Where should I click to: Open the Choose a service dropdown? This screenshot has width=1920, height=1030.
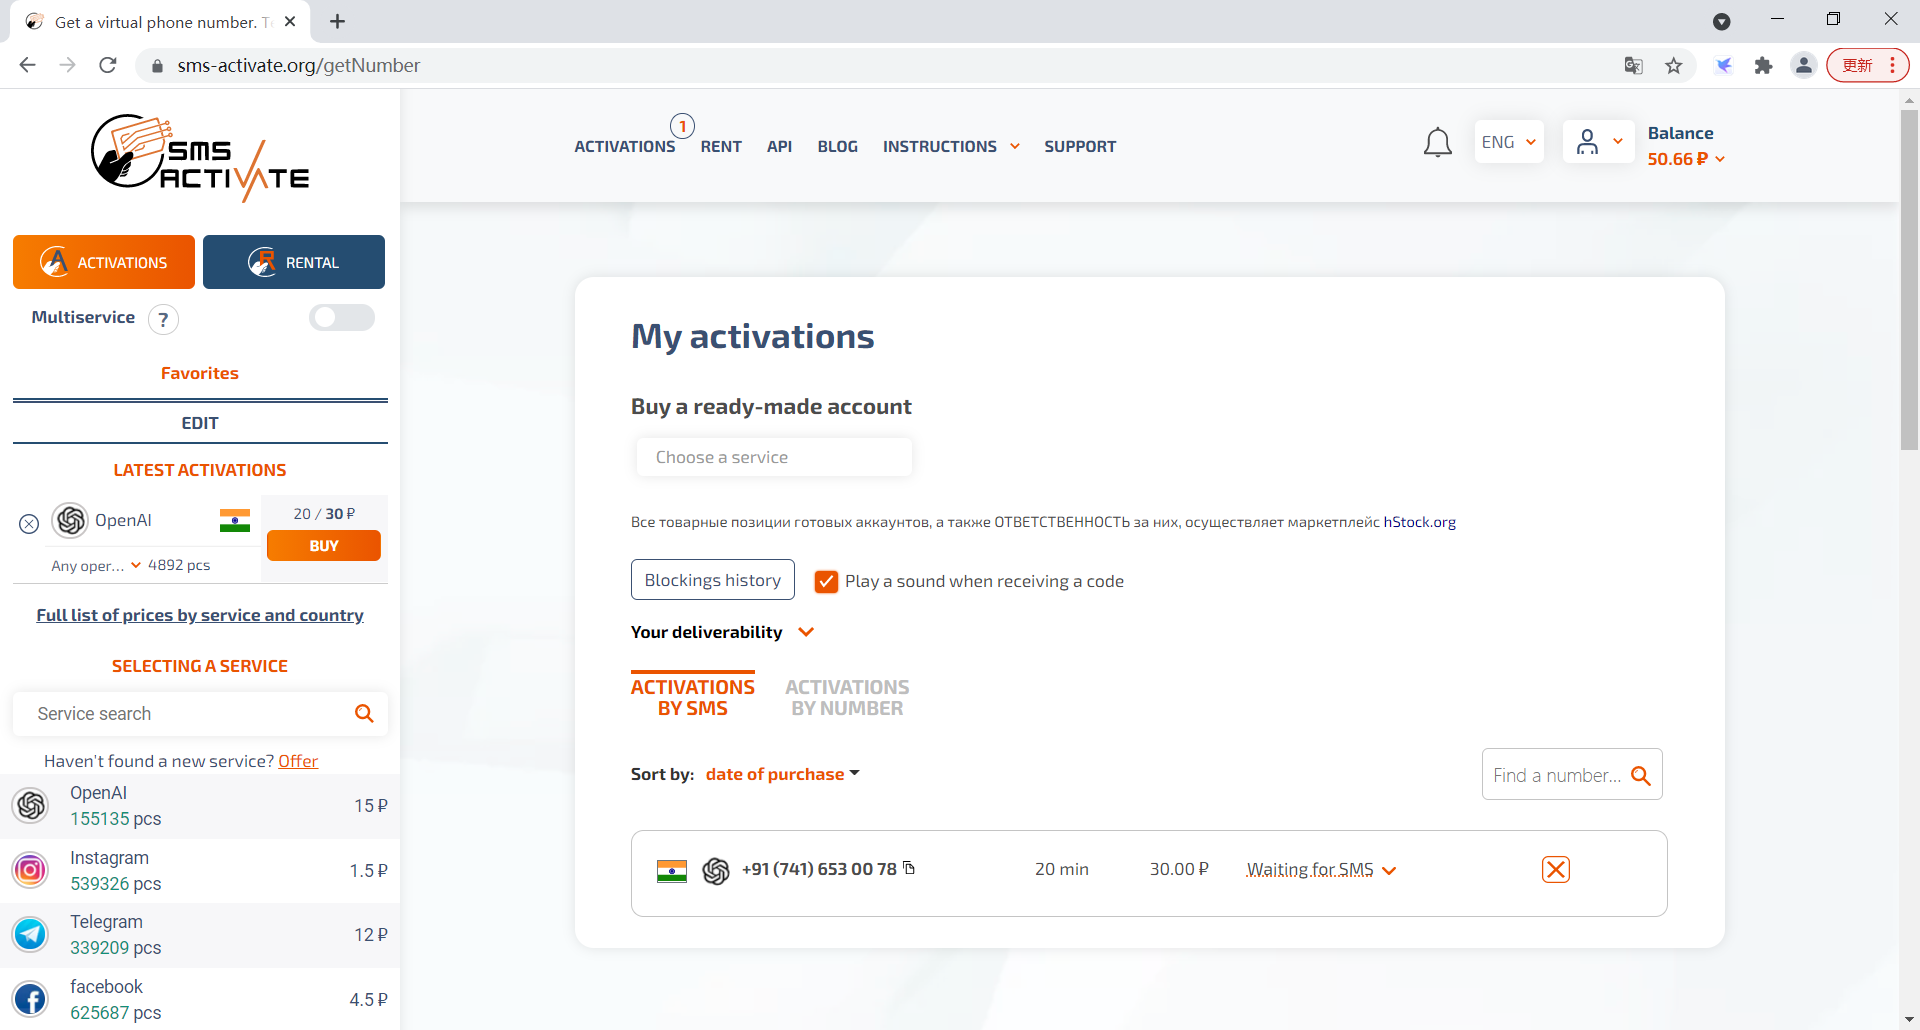coord(774,457)
